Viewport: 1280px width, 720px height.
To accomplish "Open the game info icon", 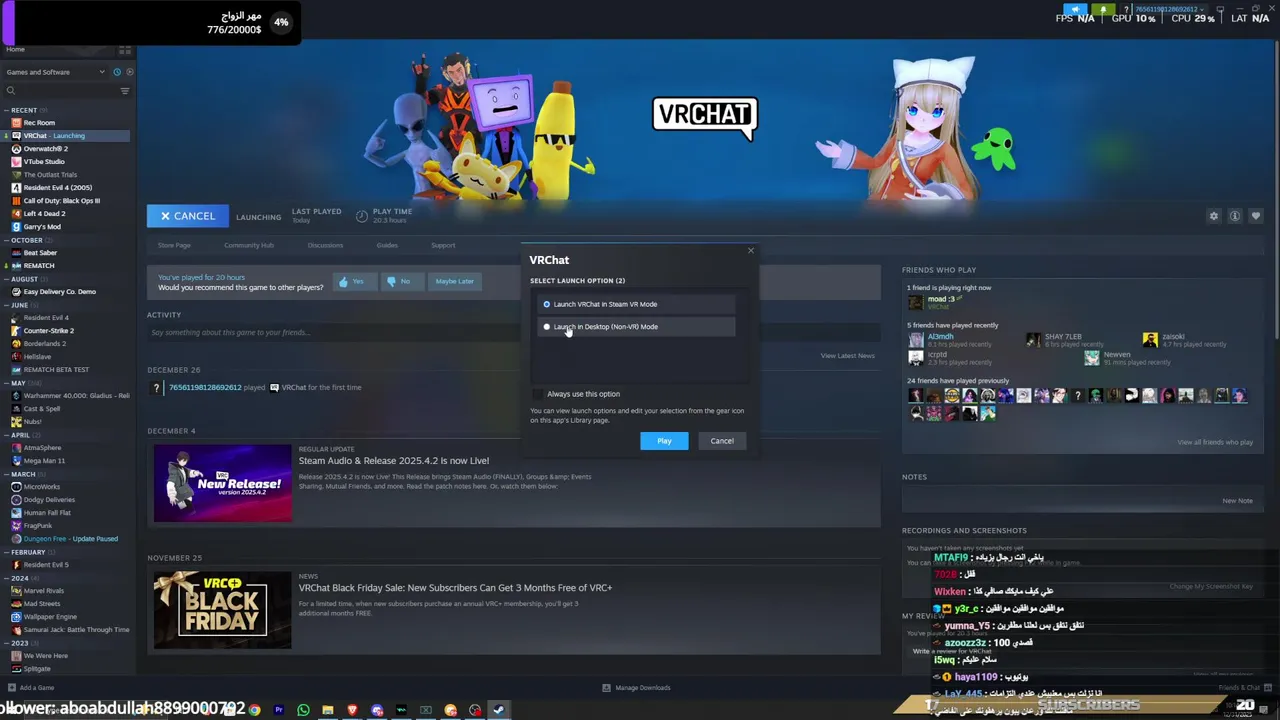I will [1235, 216].
